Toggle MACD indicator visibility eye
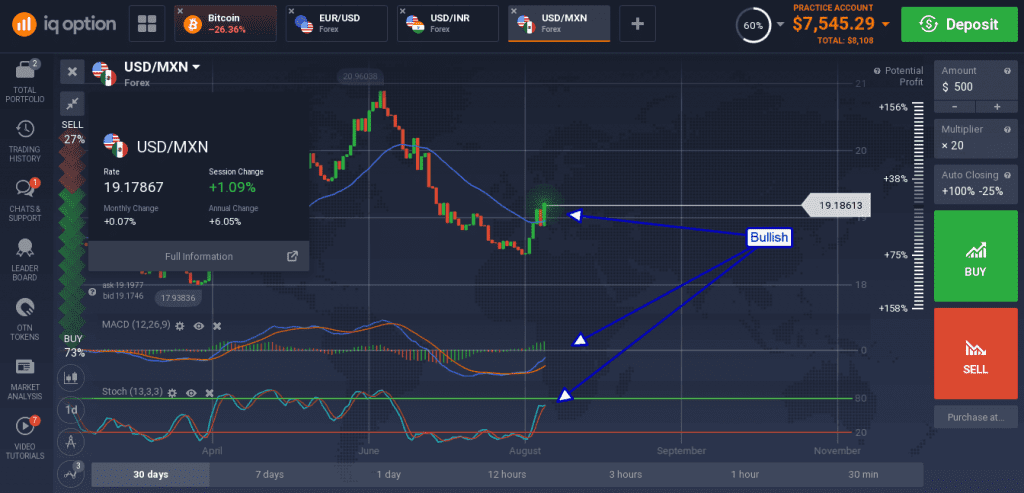 (x=199, y=325)
